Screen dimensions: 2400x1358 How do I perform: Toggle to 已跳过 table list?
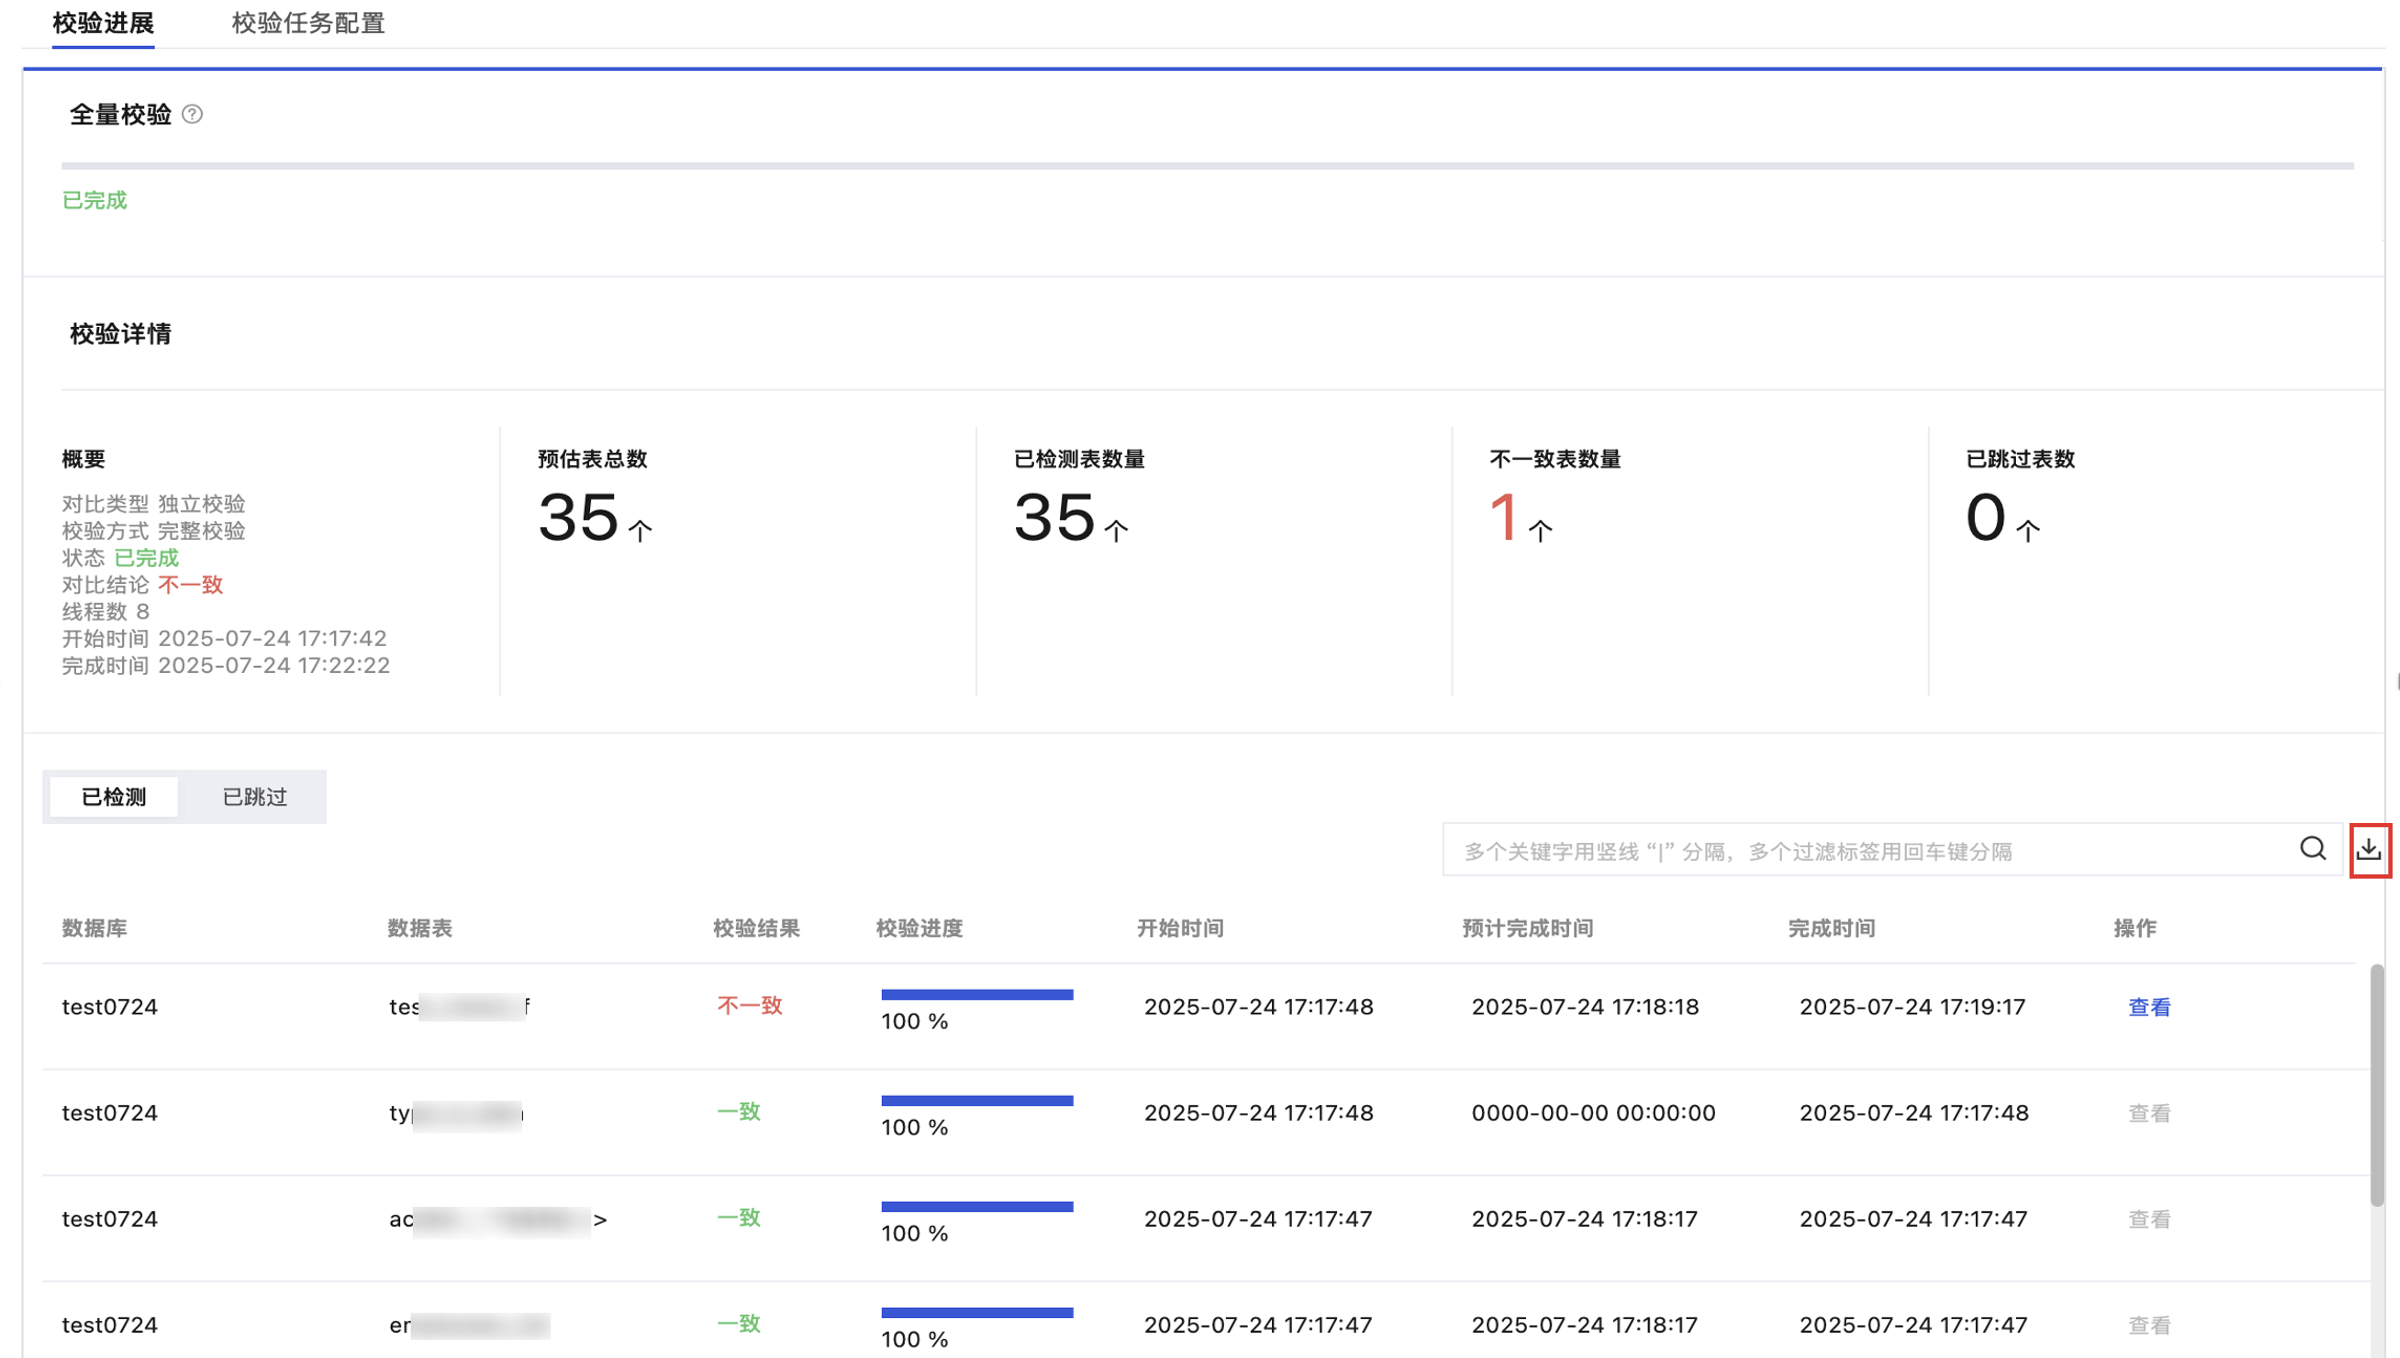(254, 797)
